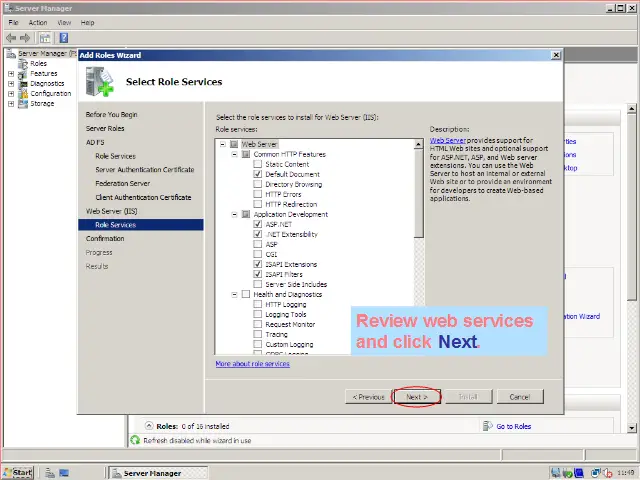
Task: Click the Next > button
Action: [x=416, y=397]
